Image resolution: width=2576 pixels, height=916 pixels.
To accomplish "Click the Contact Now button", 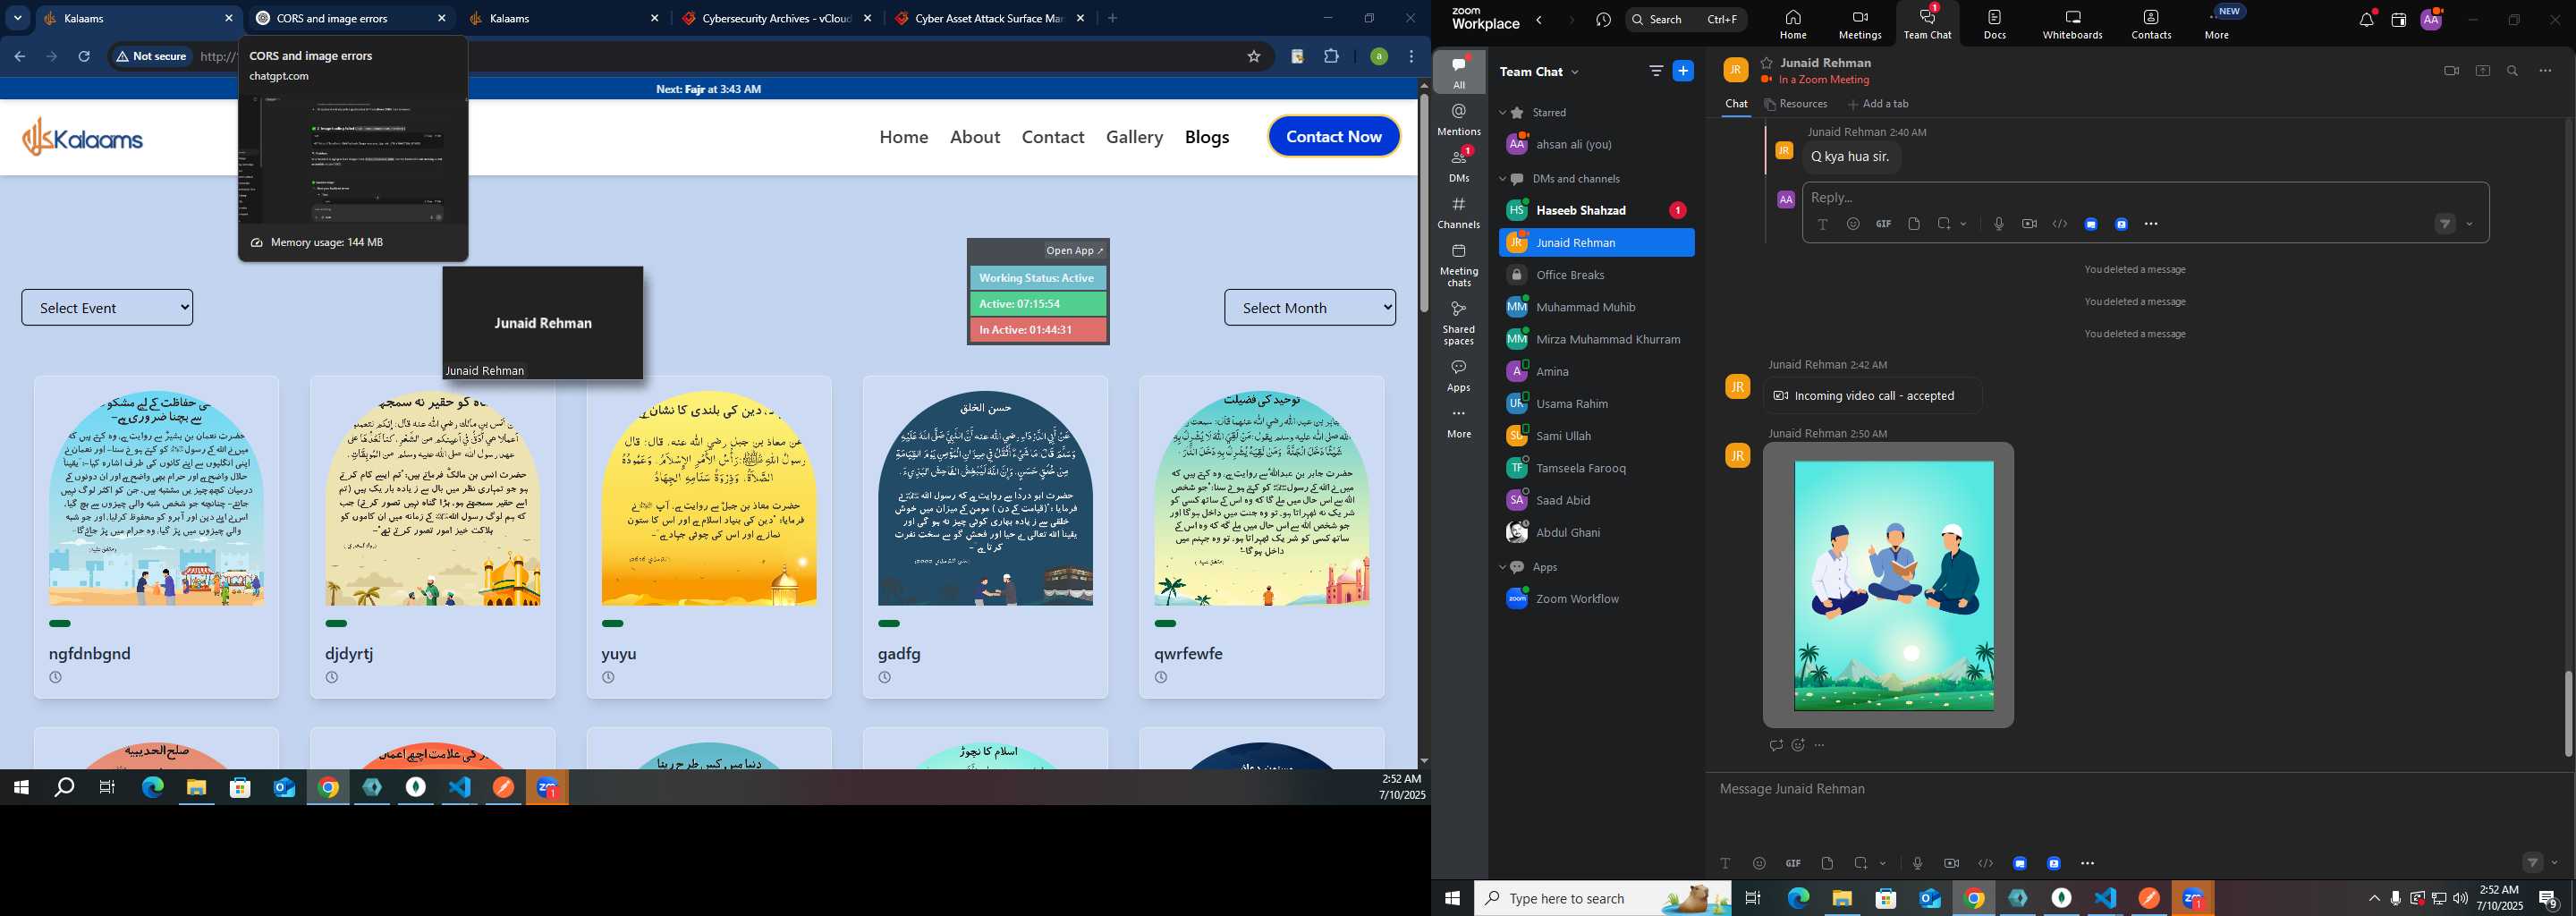I will coord(1334,137).
